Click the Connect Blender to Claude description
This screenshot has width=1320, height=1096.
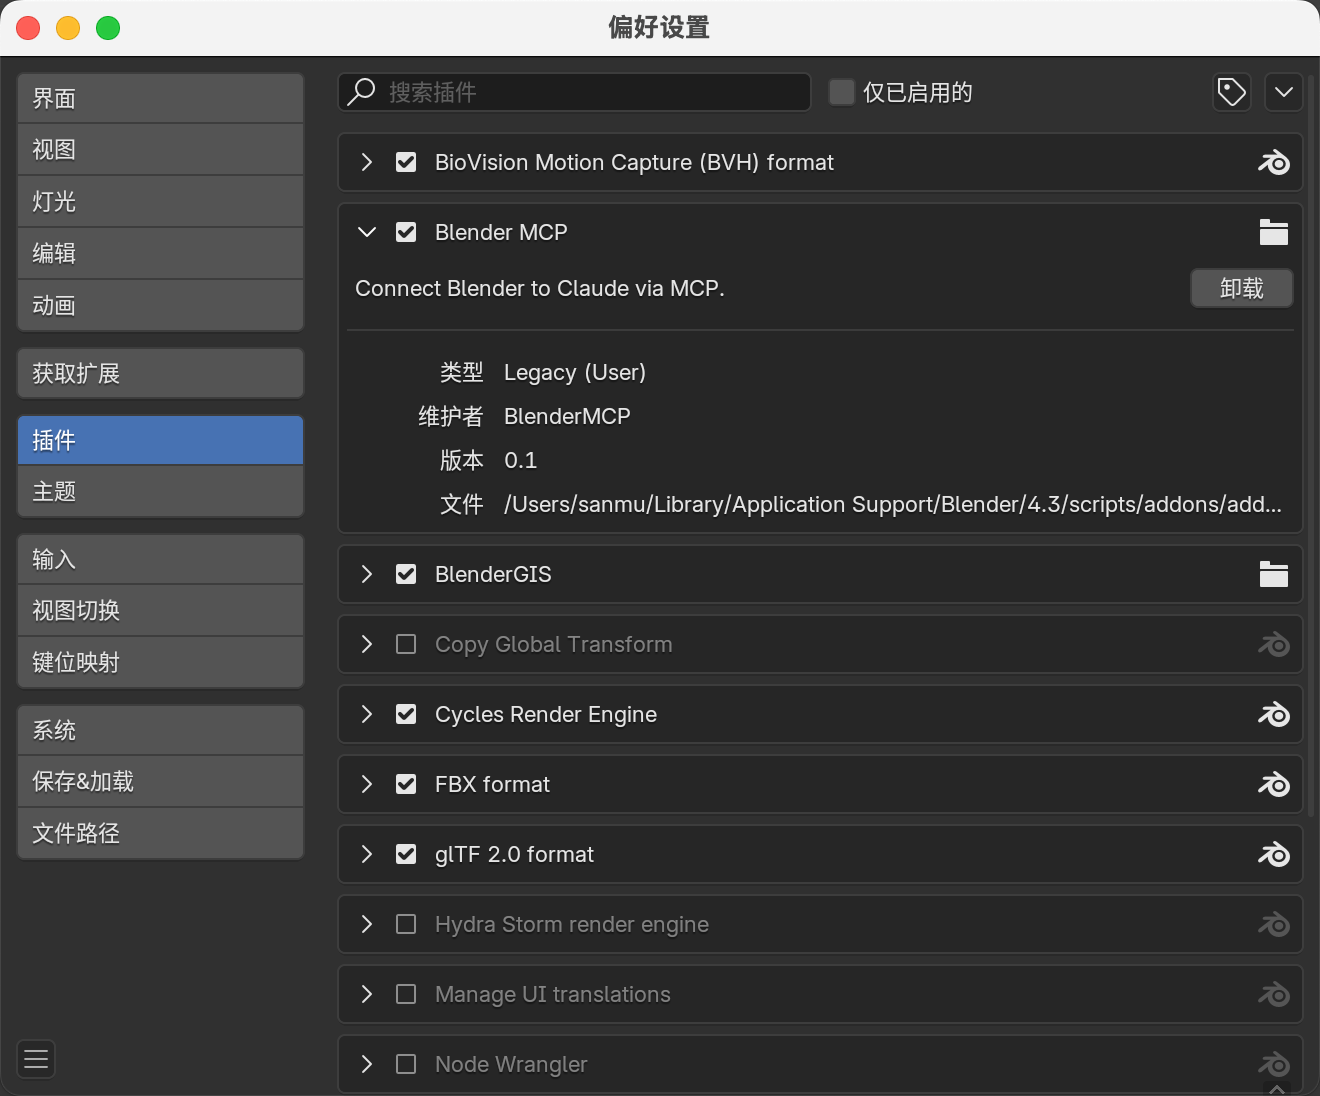tap(540, 288)
